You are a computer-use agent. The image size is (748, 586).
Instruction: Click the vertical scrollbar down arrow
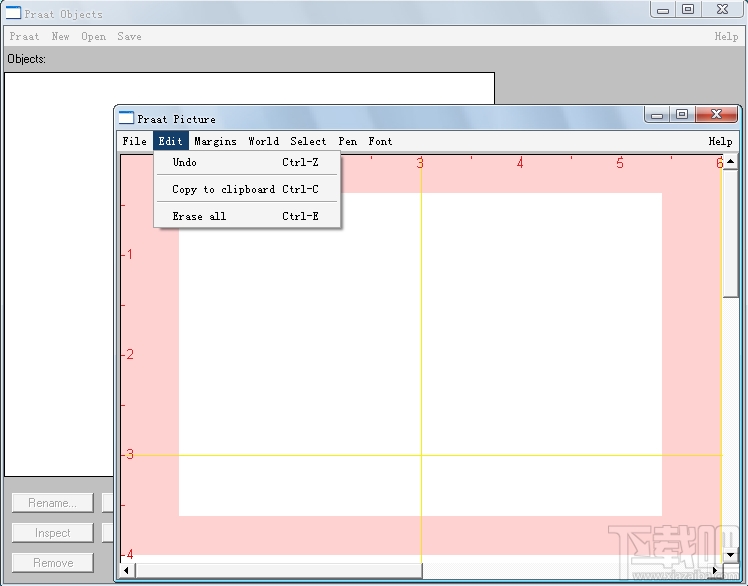coord(730,555)
